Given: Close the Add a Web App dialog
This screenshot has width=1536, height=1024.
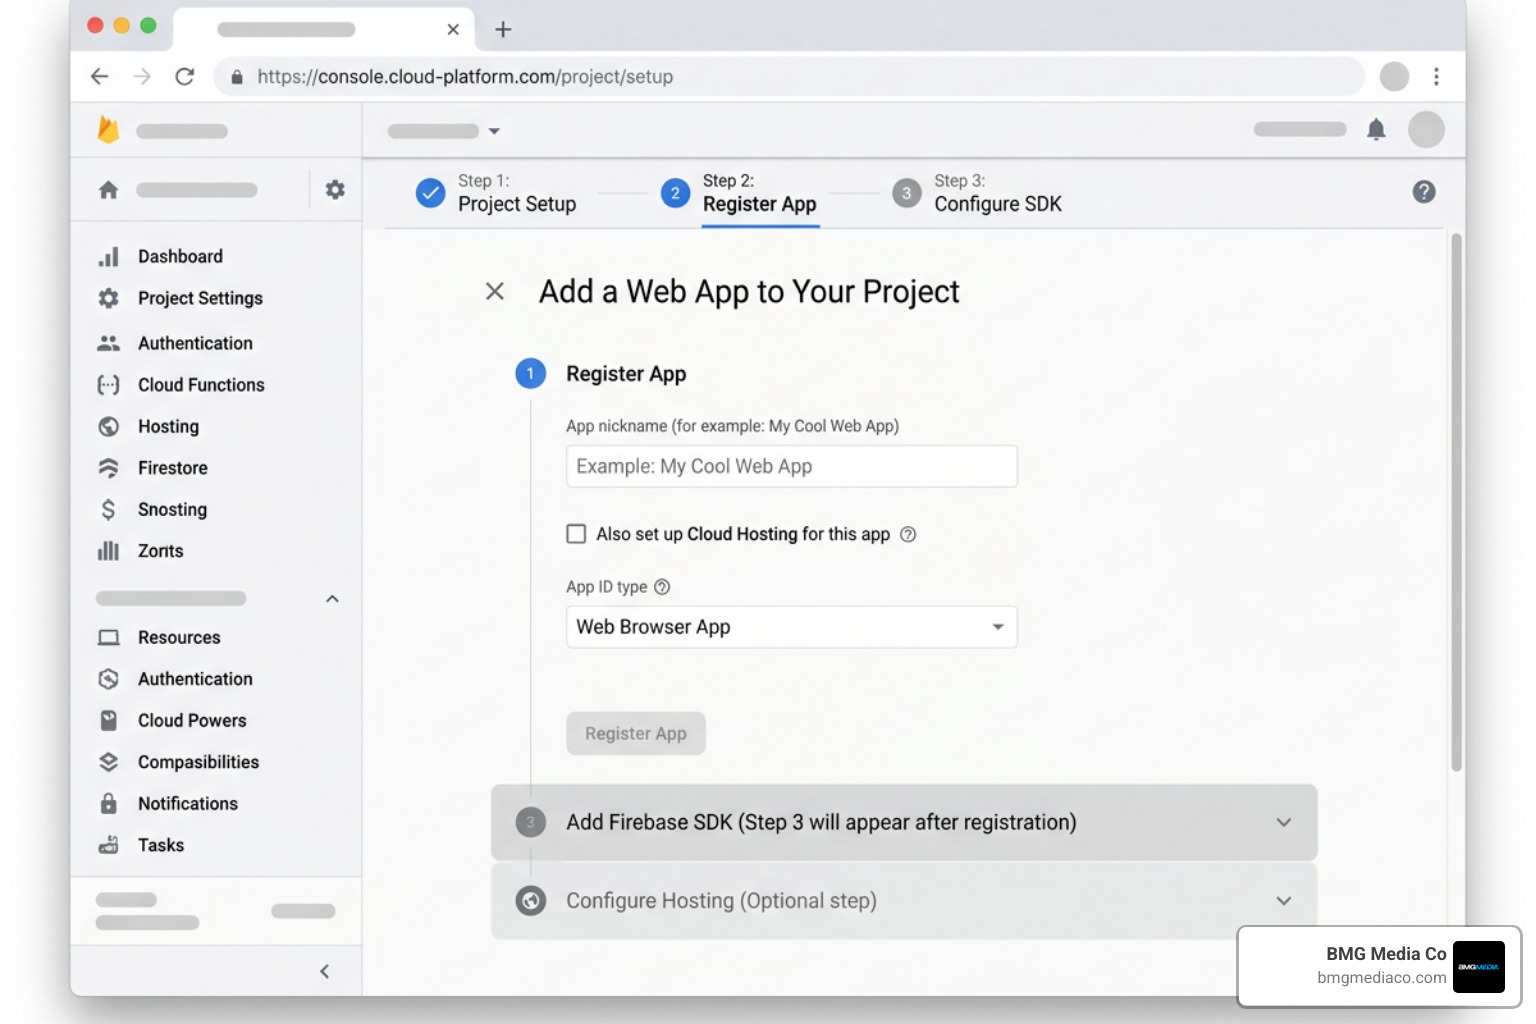Looking at the screenshot, I should [x=494, y=291].
